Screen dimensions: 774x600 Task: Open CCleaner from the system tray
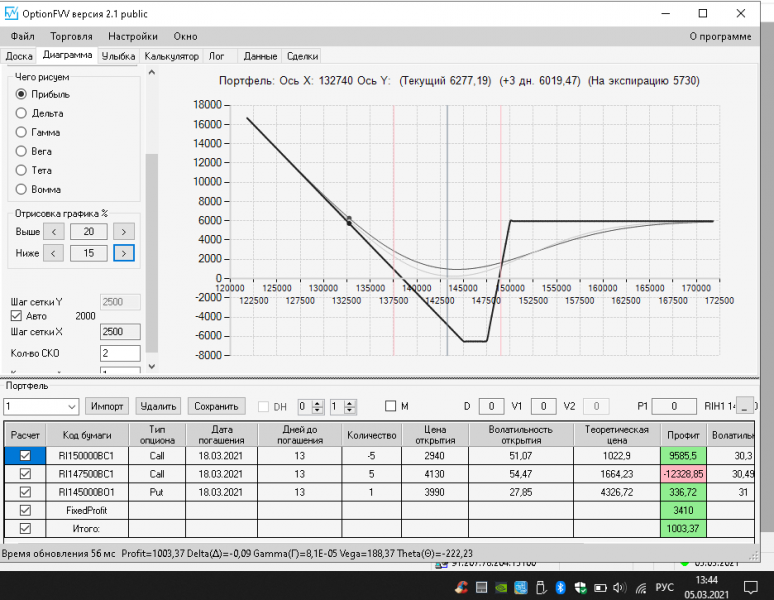tap(461, 587)
